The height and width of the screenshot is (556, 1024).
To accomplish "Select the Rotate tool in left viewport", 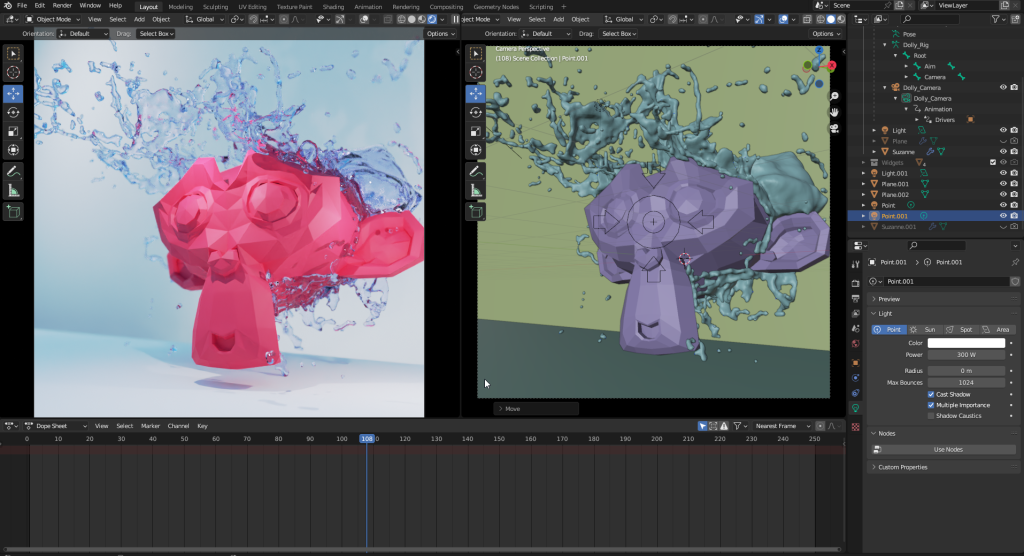I will tap(13, 112).
